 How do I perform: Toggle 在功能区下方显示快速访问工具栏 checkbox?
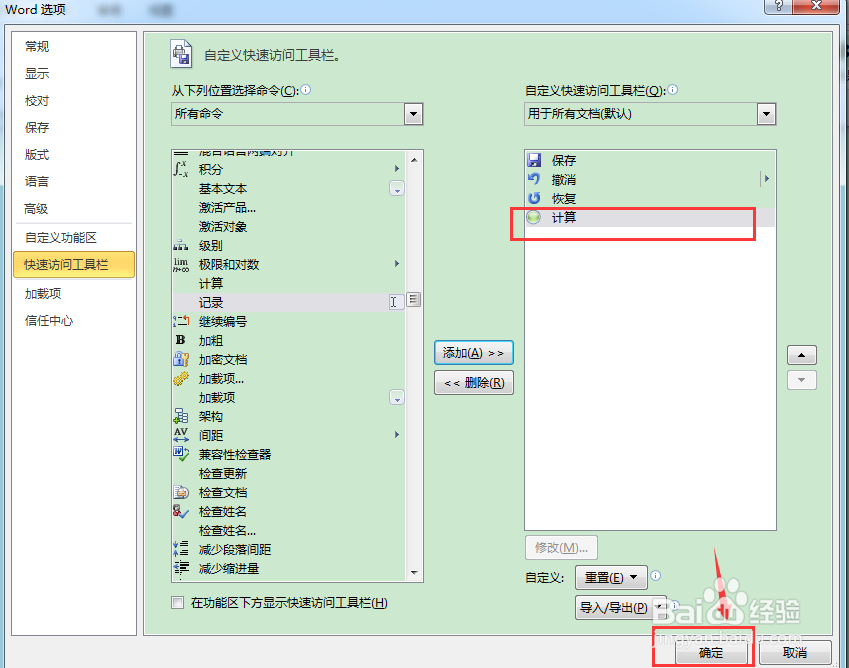[x=178, y=602]
